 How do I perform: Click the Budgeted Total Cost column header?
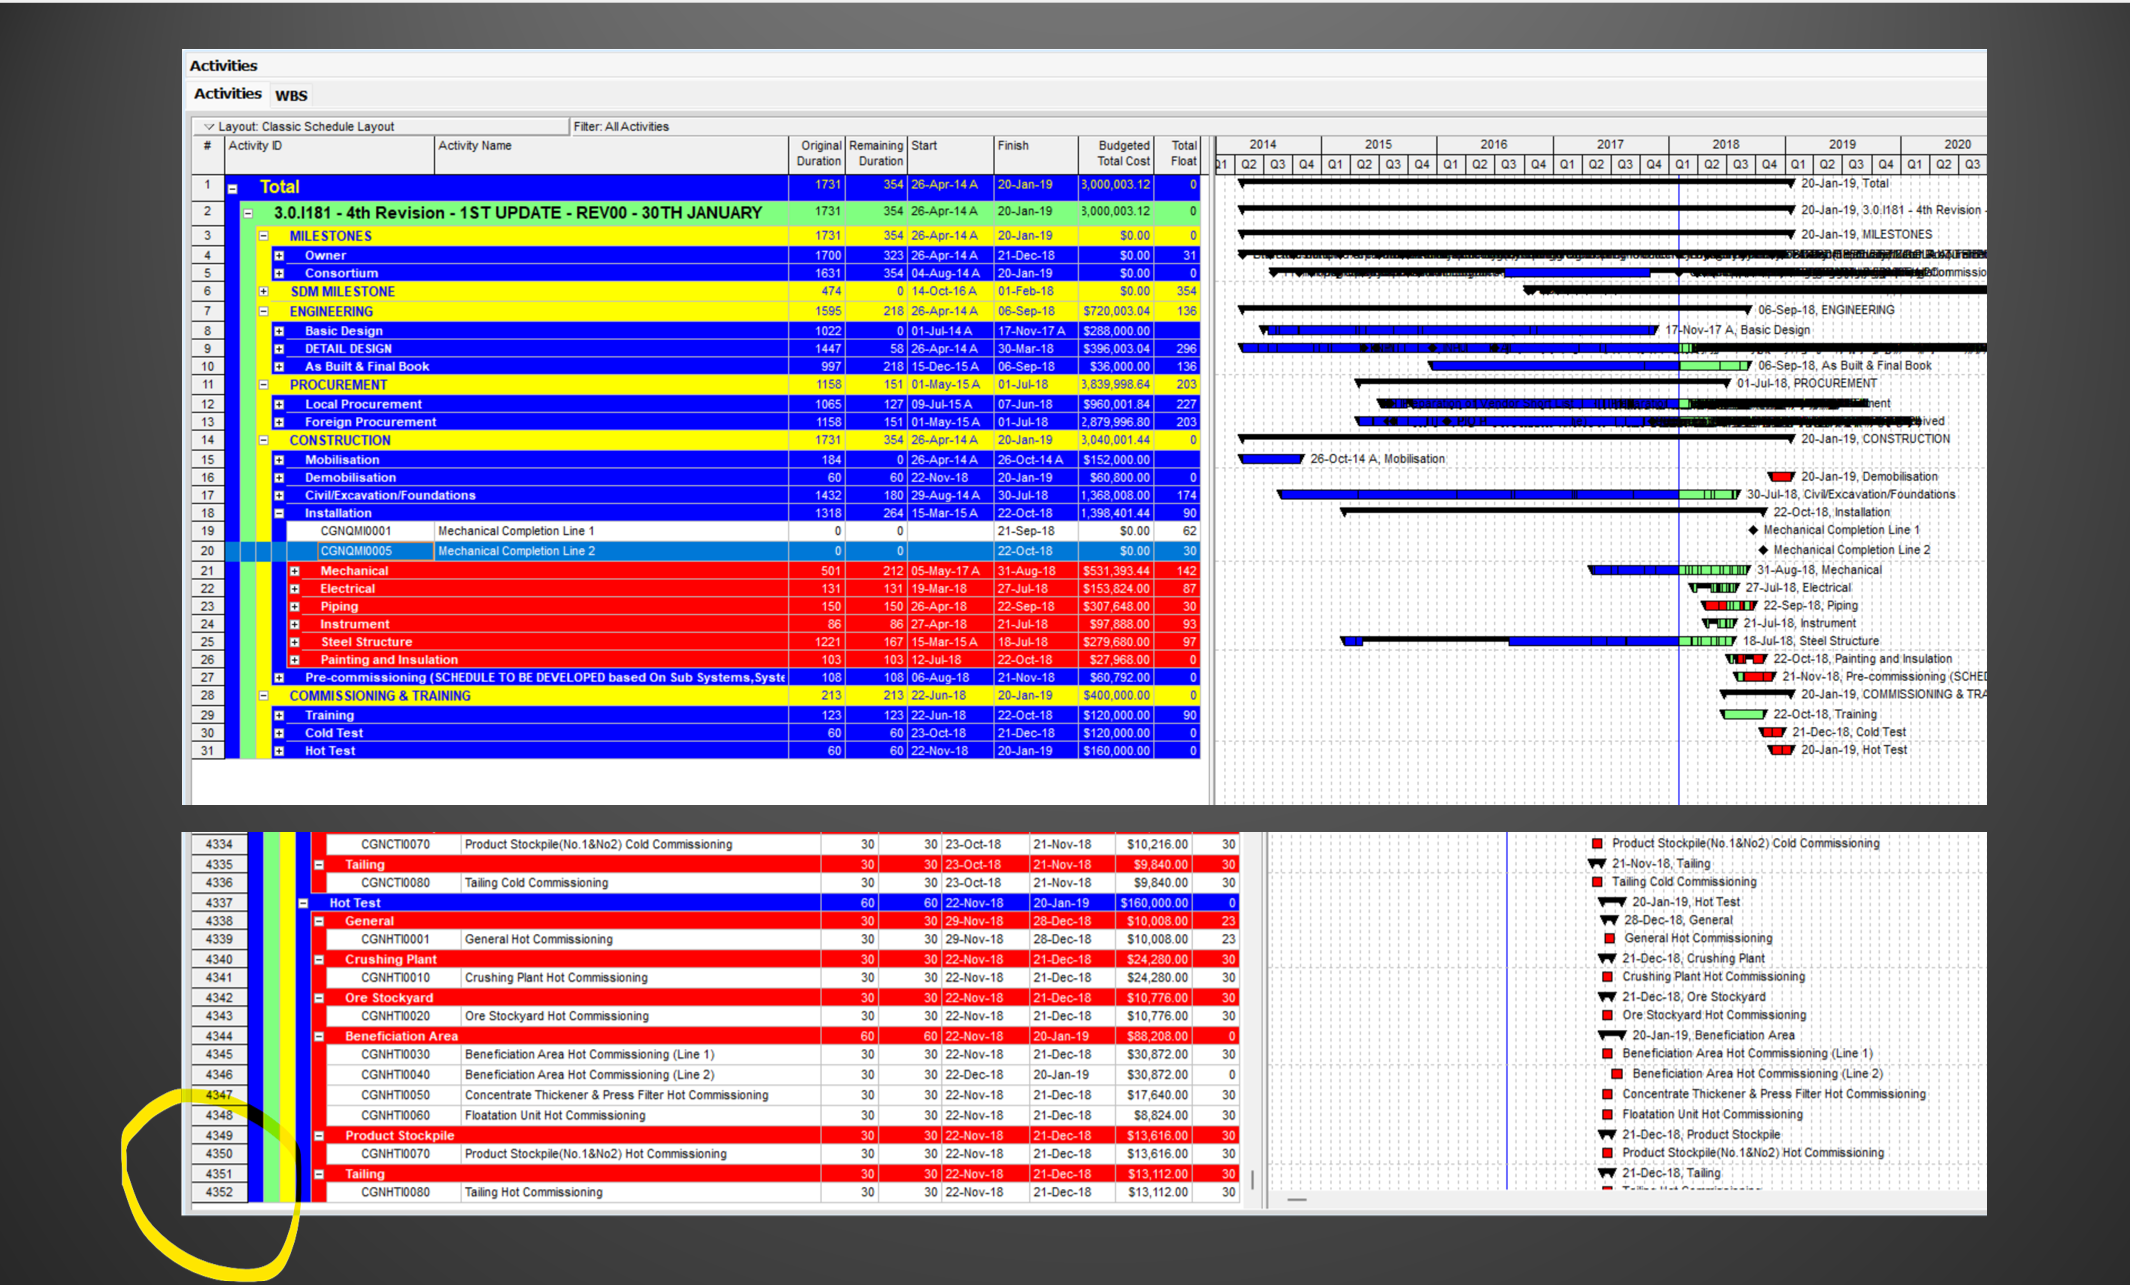pos(1116,154)
